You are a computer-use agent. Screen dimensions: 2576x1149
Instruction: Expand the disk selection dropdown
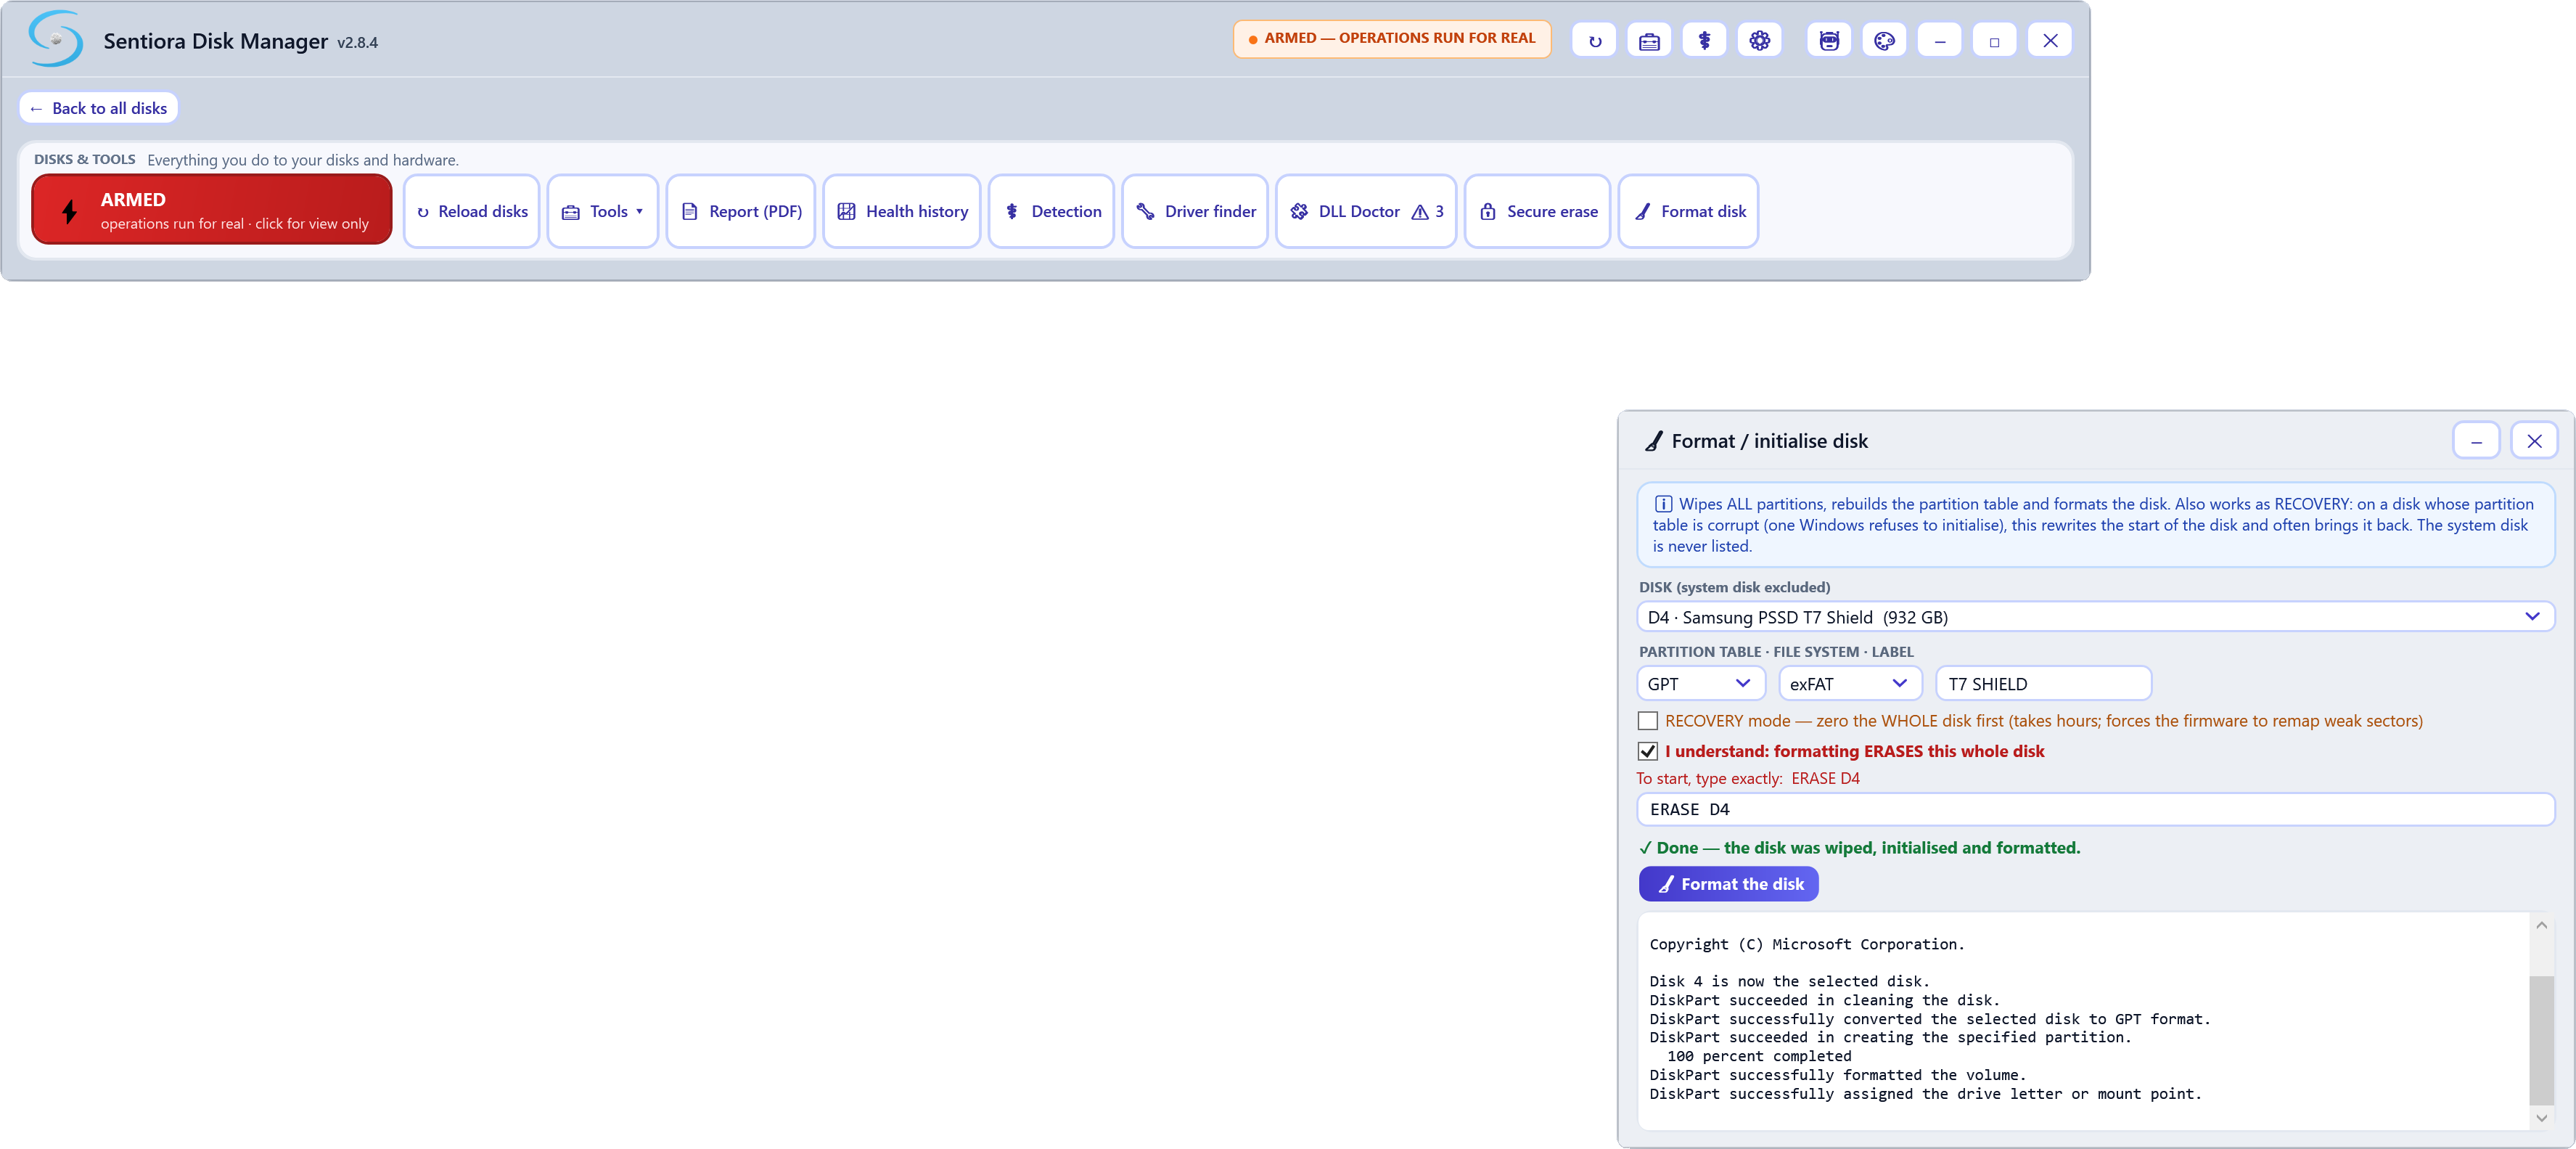(x=2095, y=617)
